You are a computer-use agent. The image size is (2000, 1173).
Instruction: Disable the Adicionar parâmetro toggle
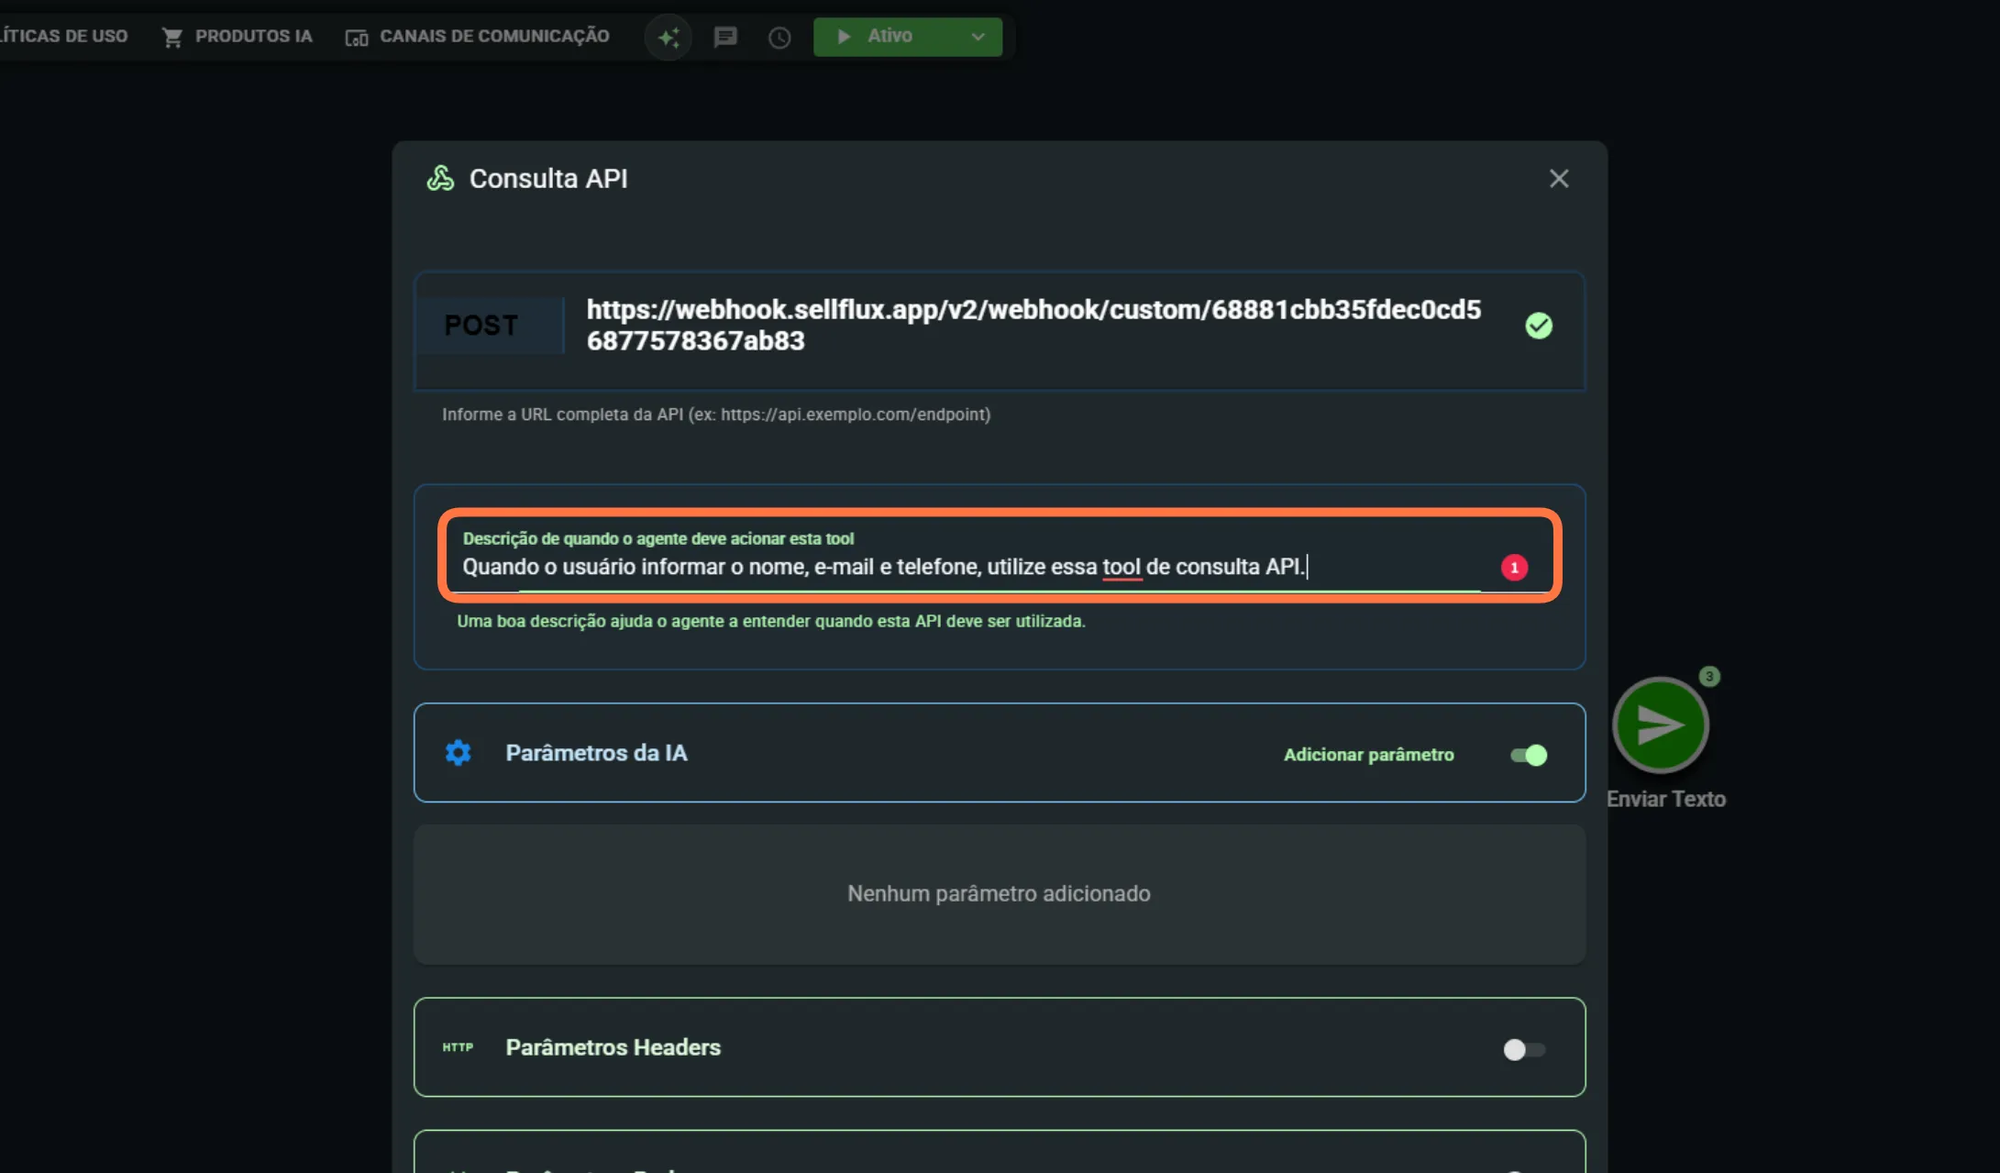point(1528,755)
